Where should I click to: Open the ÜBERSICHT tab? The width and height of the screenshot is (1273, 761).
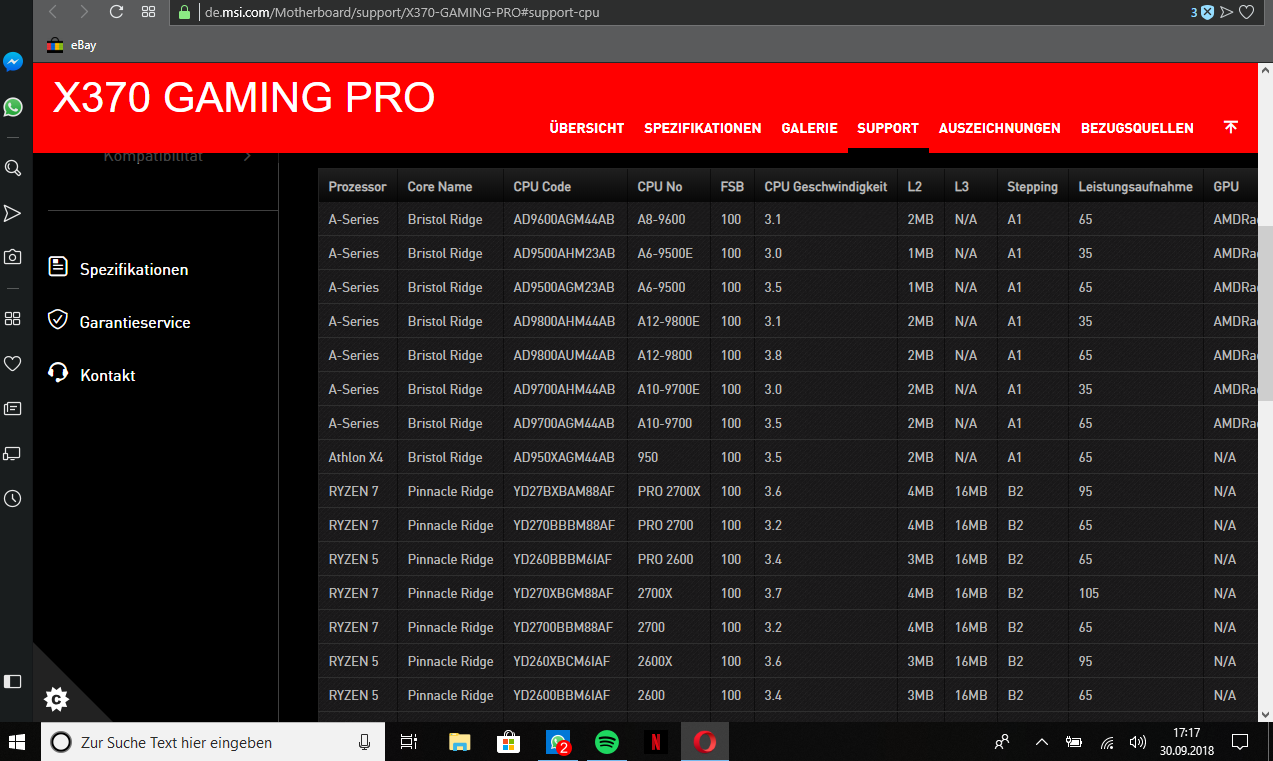pyautogui.click(x=587, y=128)
